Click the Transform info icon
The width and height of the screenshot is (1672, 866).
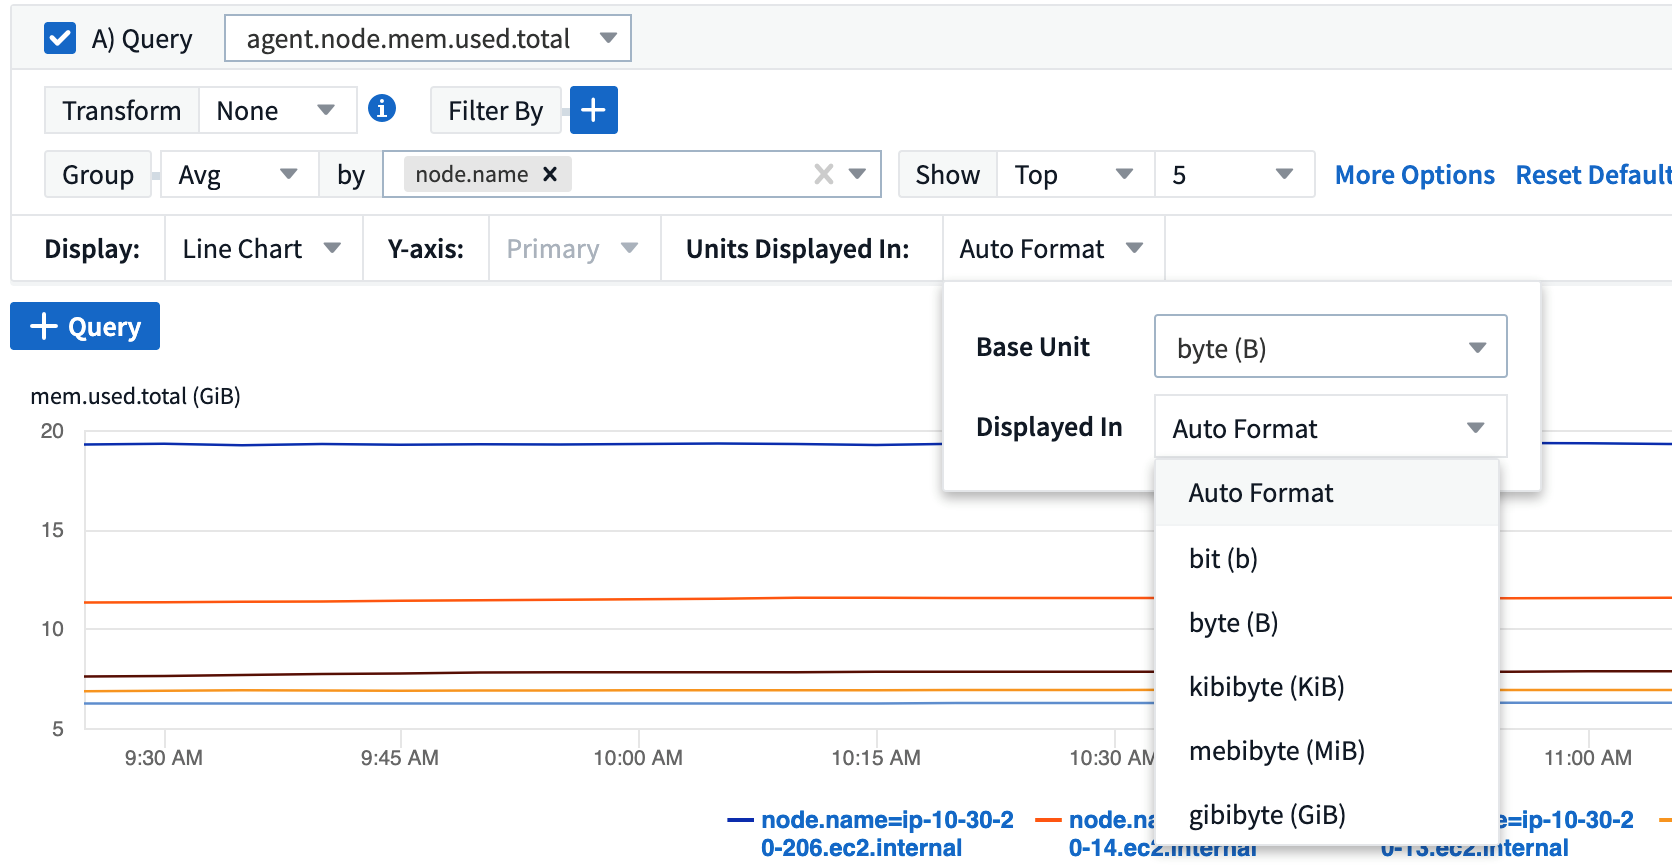[x=382, y=108]
